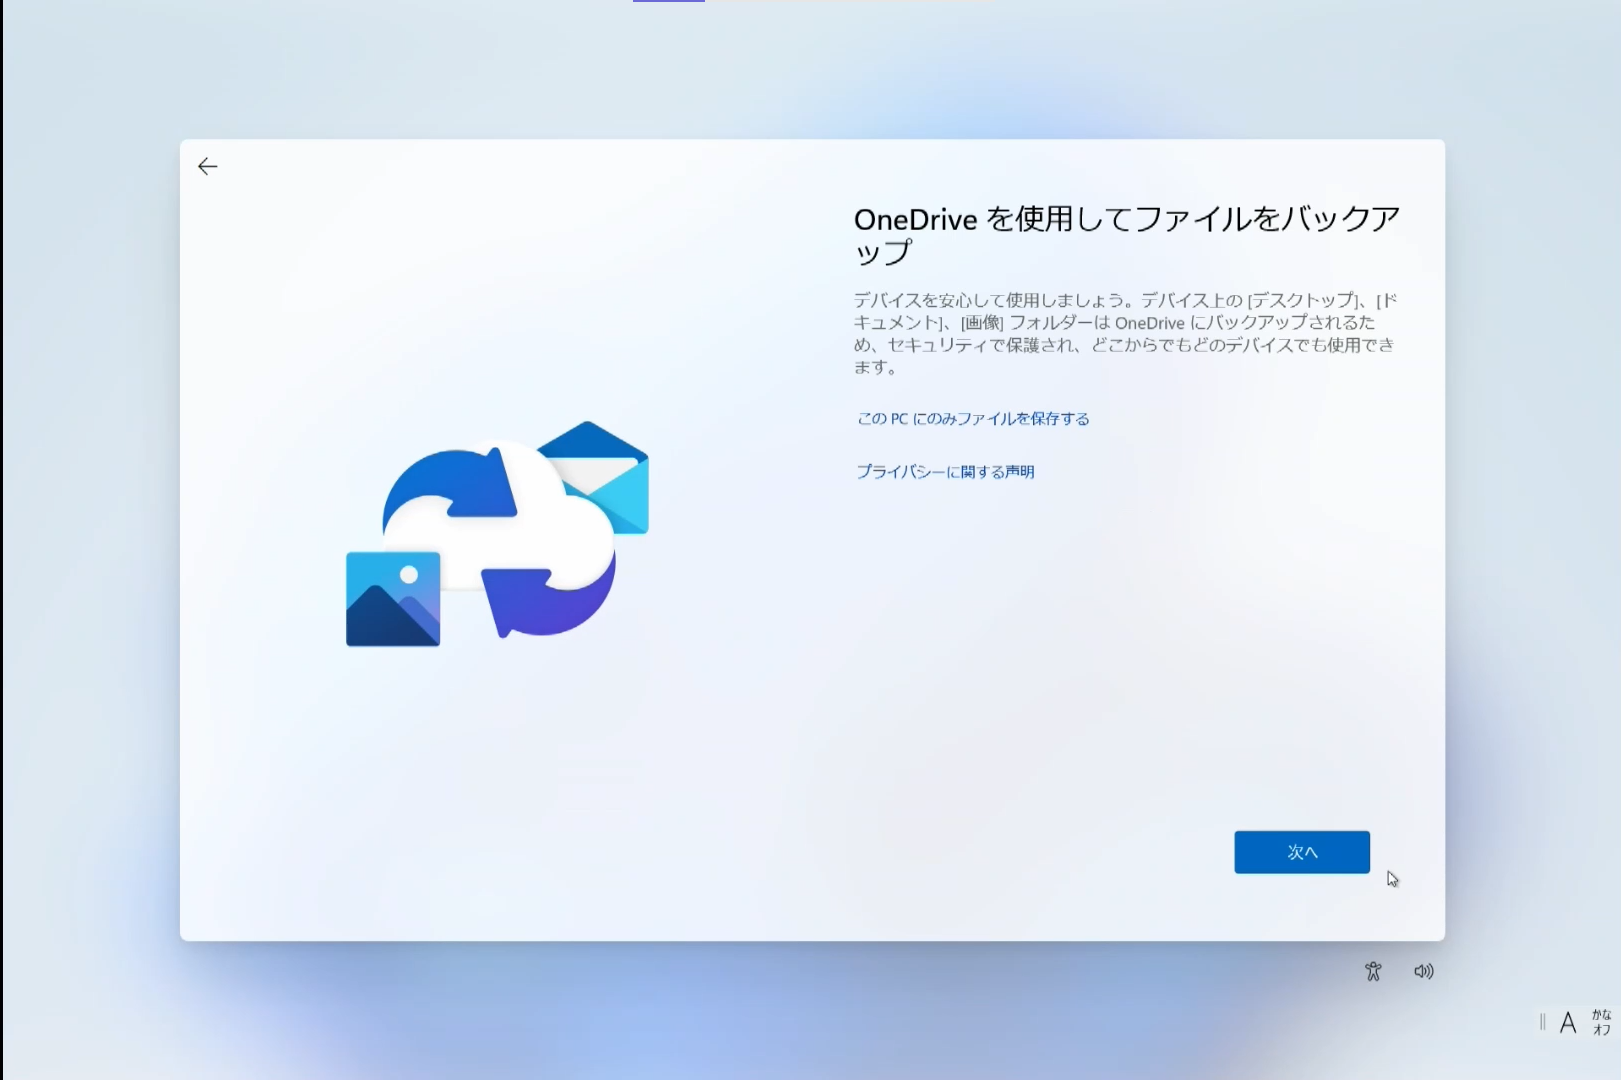Click the picture icon in the illustration

click(x=393, y=599)
